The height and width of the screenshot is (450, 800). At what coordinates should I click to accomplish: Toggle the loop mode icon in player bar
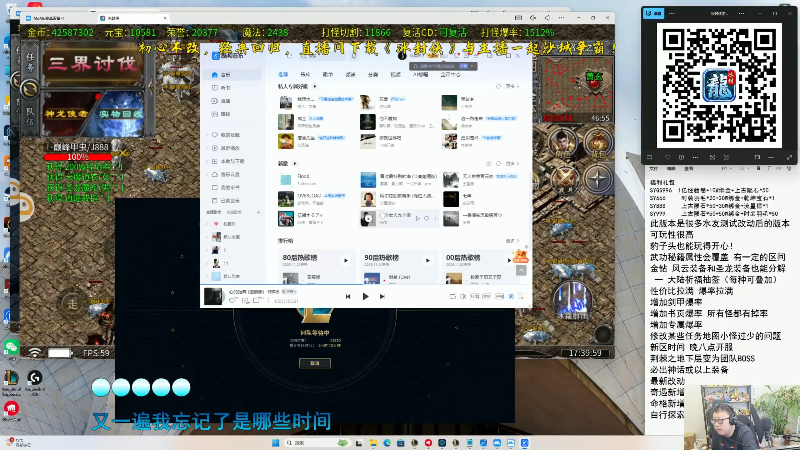point(453,296)
